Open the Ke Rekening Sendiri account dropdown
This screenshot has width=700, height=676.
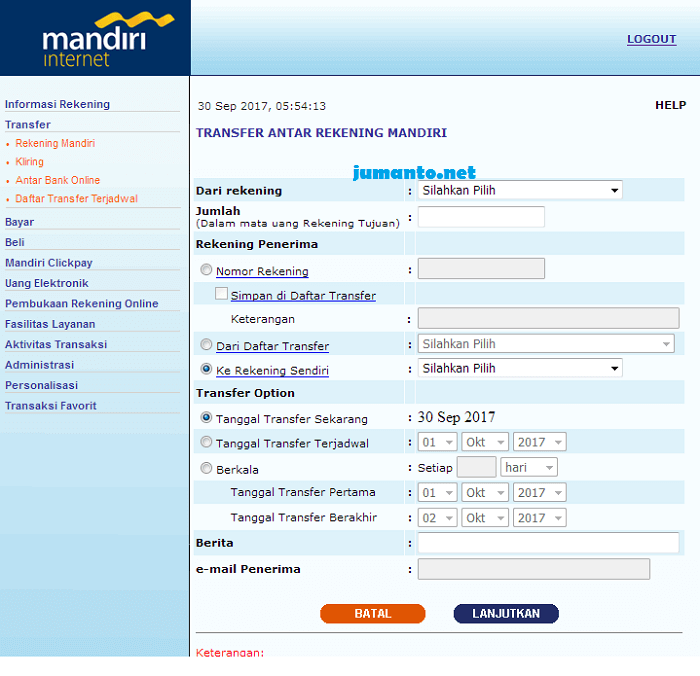tap(520, 368)
